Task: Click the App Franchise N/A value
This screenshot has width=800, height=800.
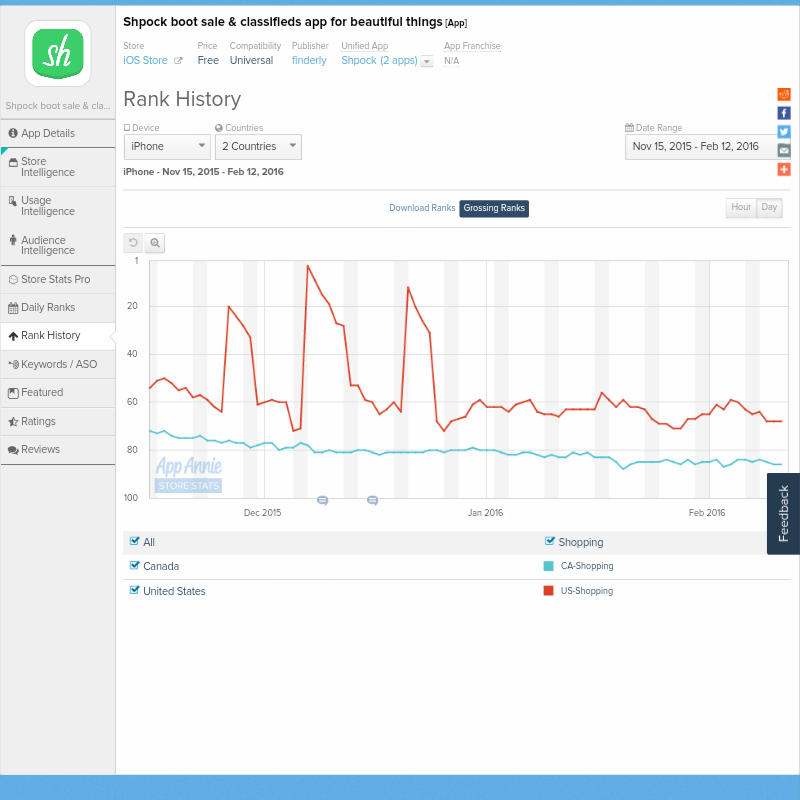Action: [452, 61]
